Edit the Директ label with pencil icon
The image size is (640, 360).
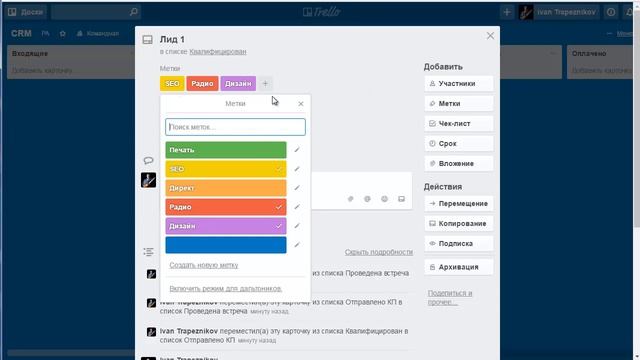pos(297,188)
